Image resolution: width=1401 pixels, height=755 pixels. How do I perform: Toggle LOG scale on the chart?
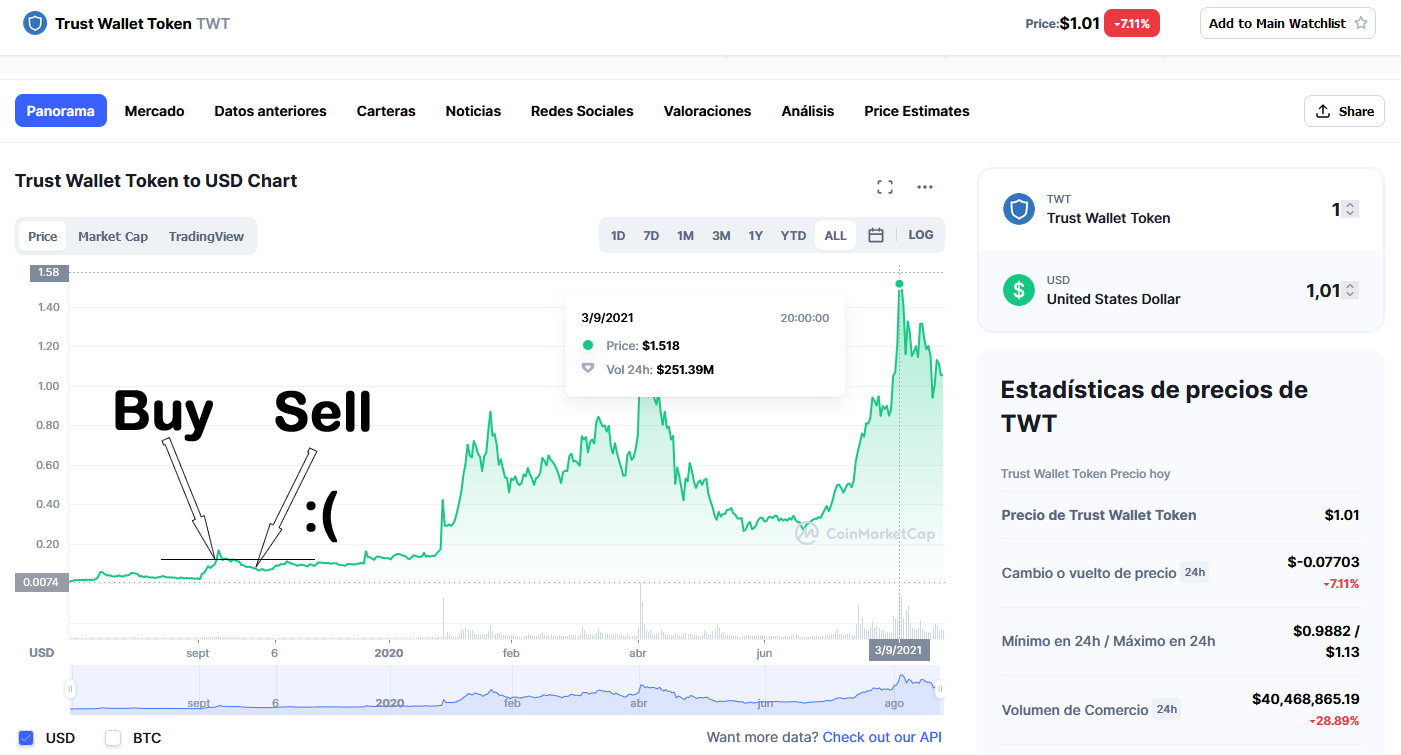point(921,235)
